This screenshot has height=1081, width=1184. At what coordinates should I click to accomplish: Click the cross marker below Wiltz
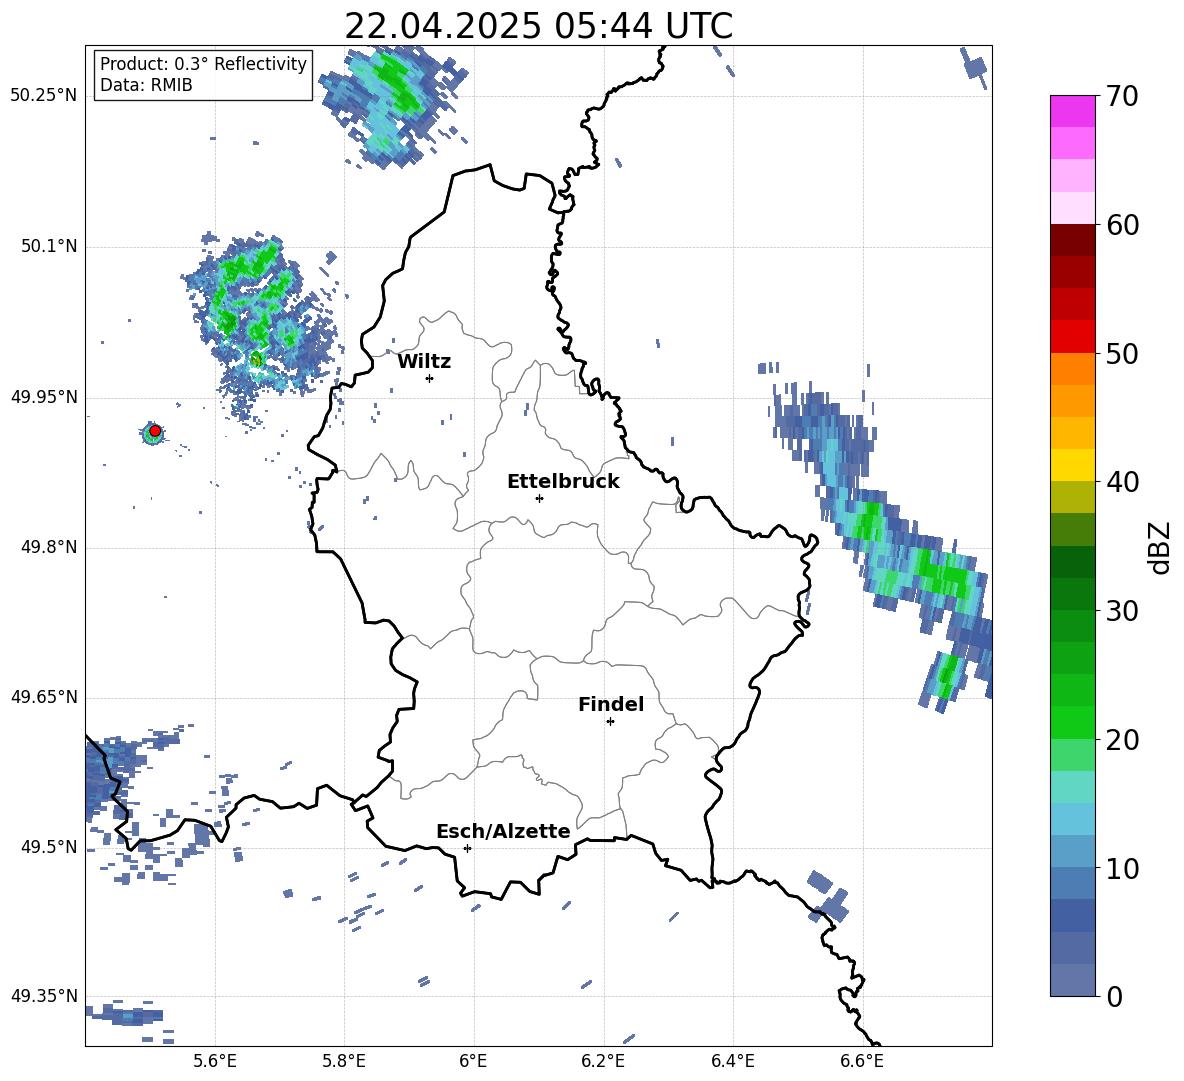429,378
